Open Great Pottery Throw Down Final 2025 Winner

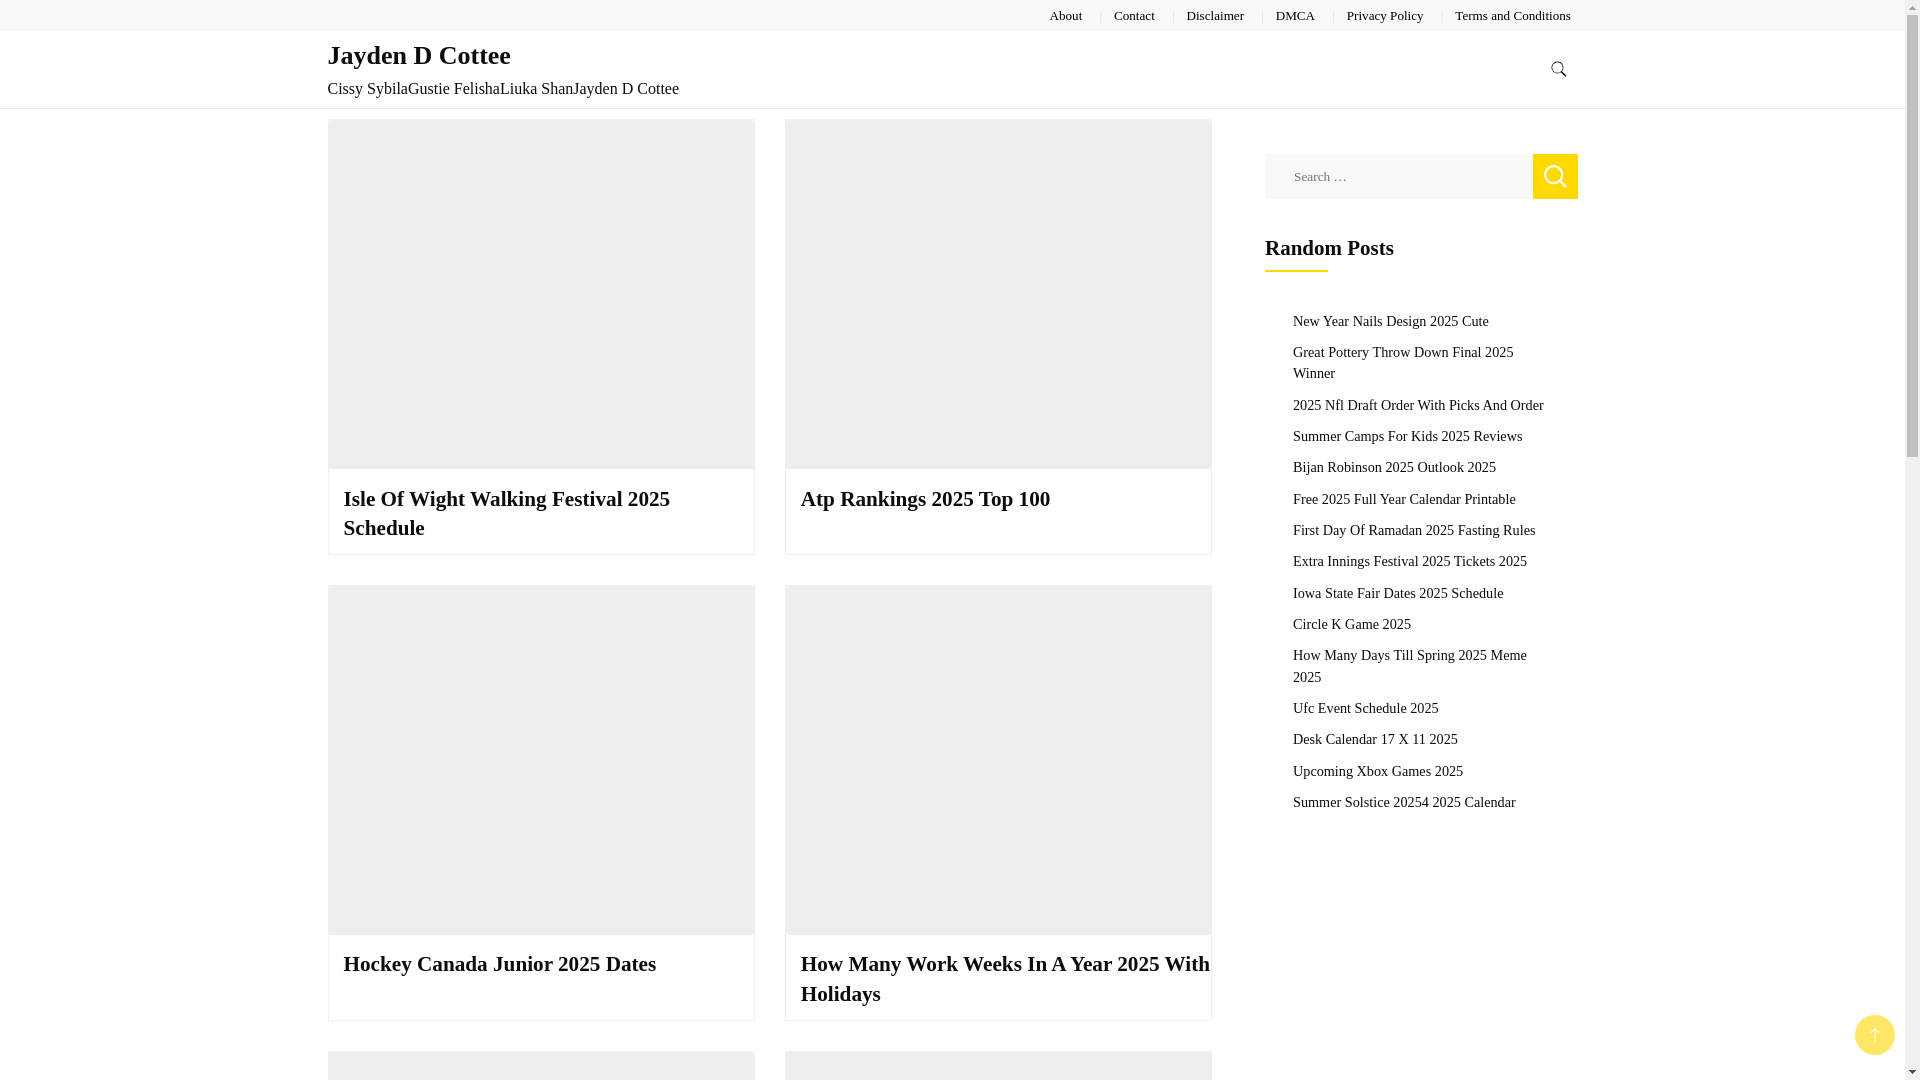tap(1402, 363)
